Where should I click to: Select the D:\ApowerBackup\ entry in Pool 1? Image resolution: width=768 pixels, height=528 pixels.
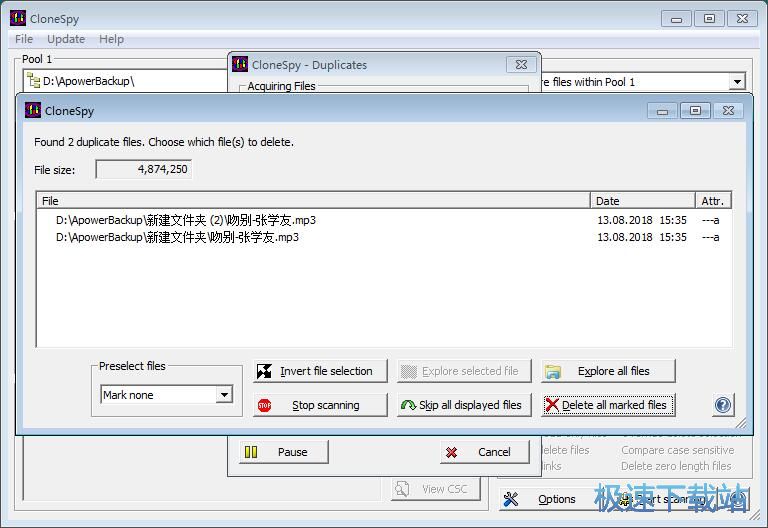pos(89,81)
